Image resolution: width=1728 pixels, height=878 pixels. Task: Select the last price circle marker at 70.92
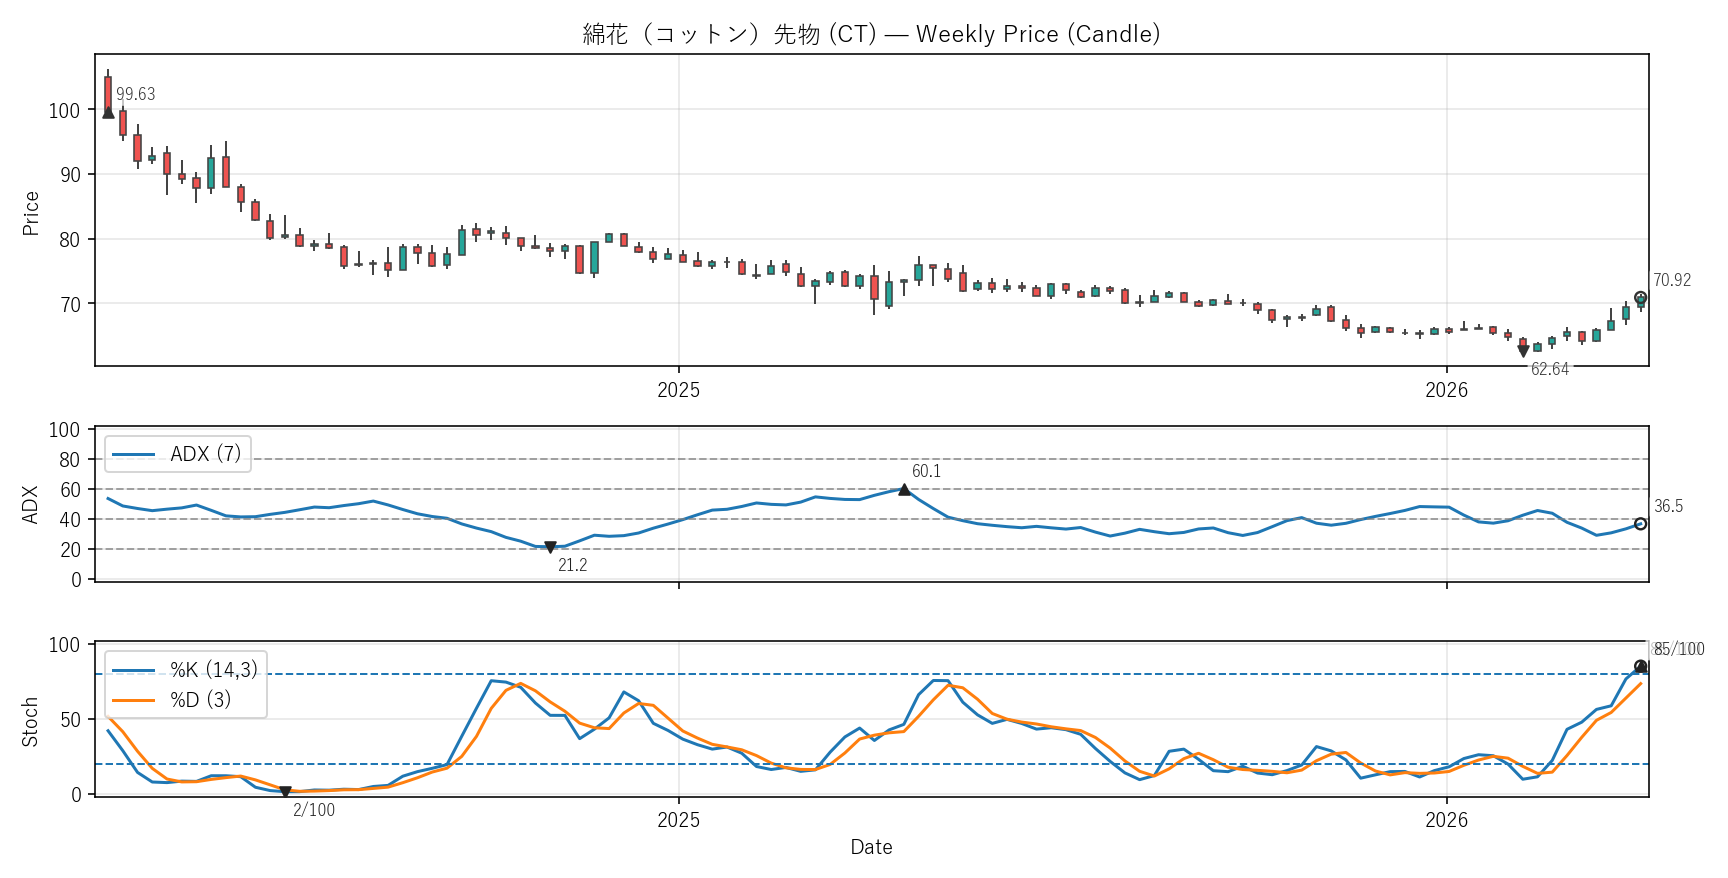[1640, 298]
